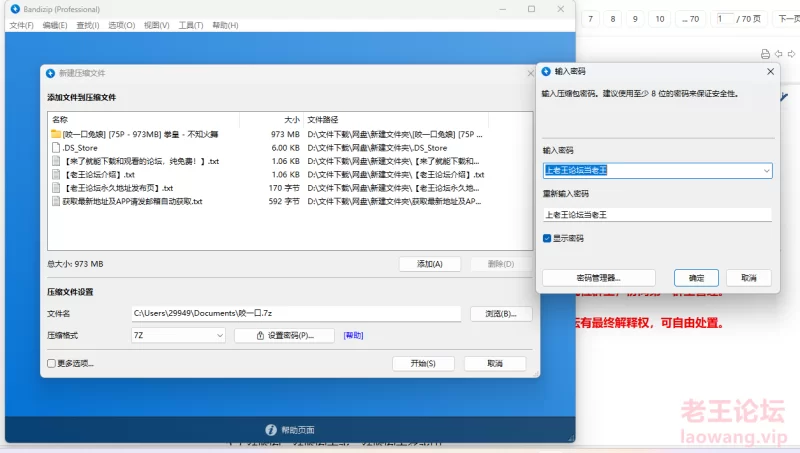Click the 下一页 next page button

tap(788, 19)
